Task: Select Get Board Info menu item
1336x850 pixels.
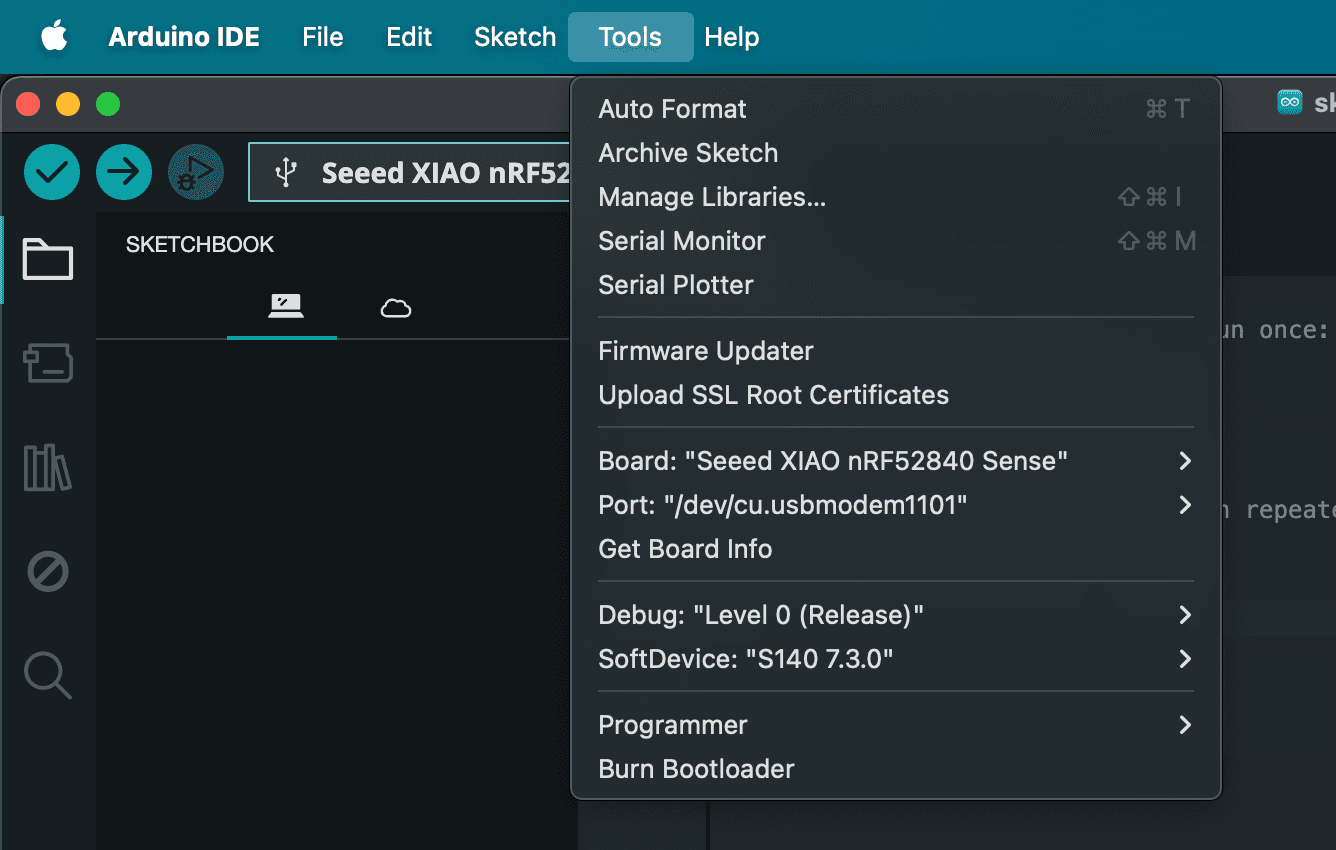Action: click(x=896, y=549)
